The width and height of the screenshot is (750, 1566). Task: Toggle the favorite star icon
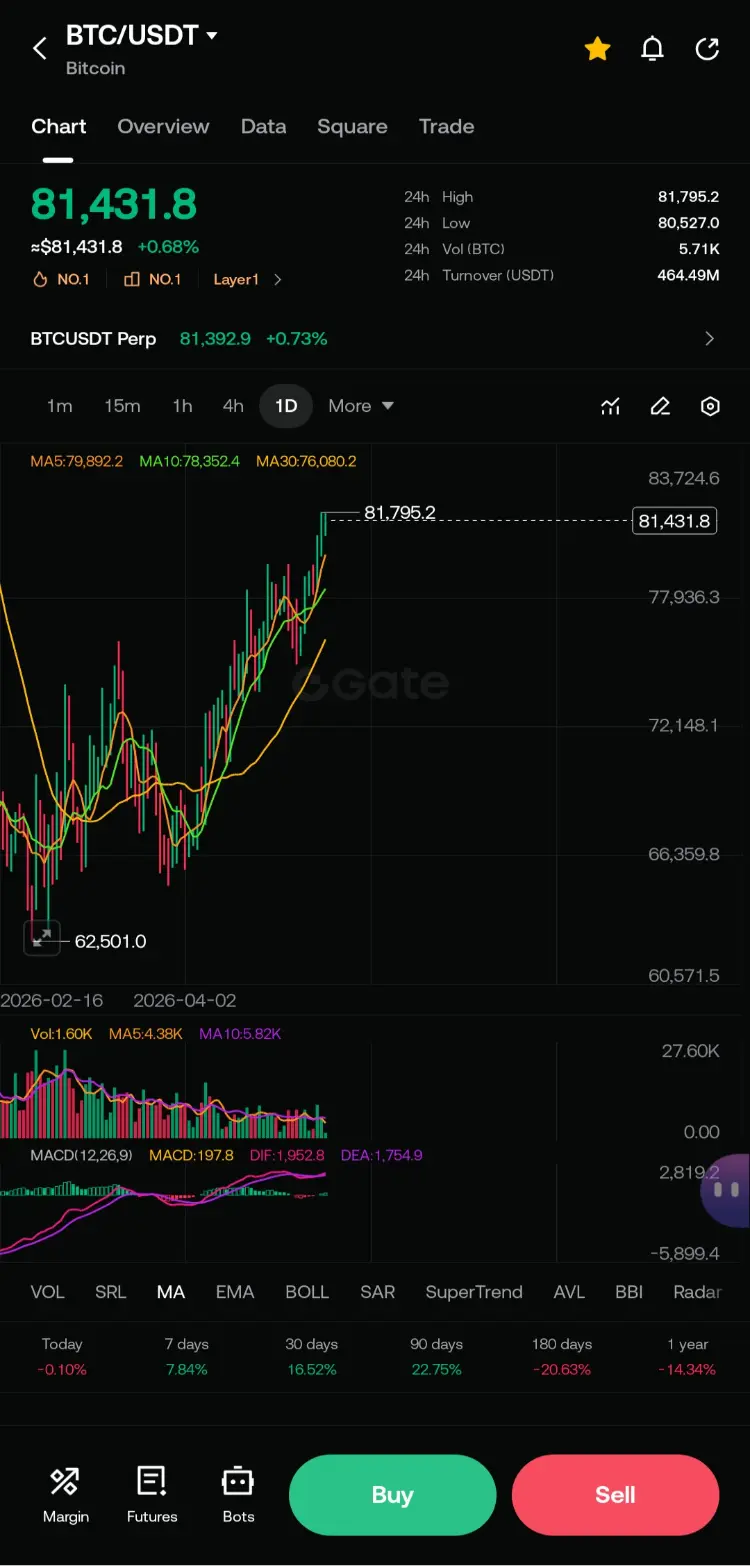tap(597, 48)
